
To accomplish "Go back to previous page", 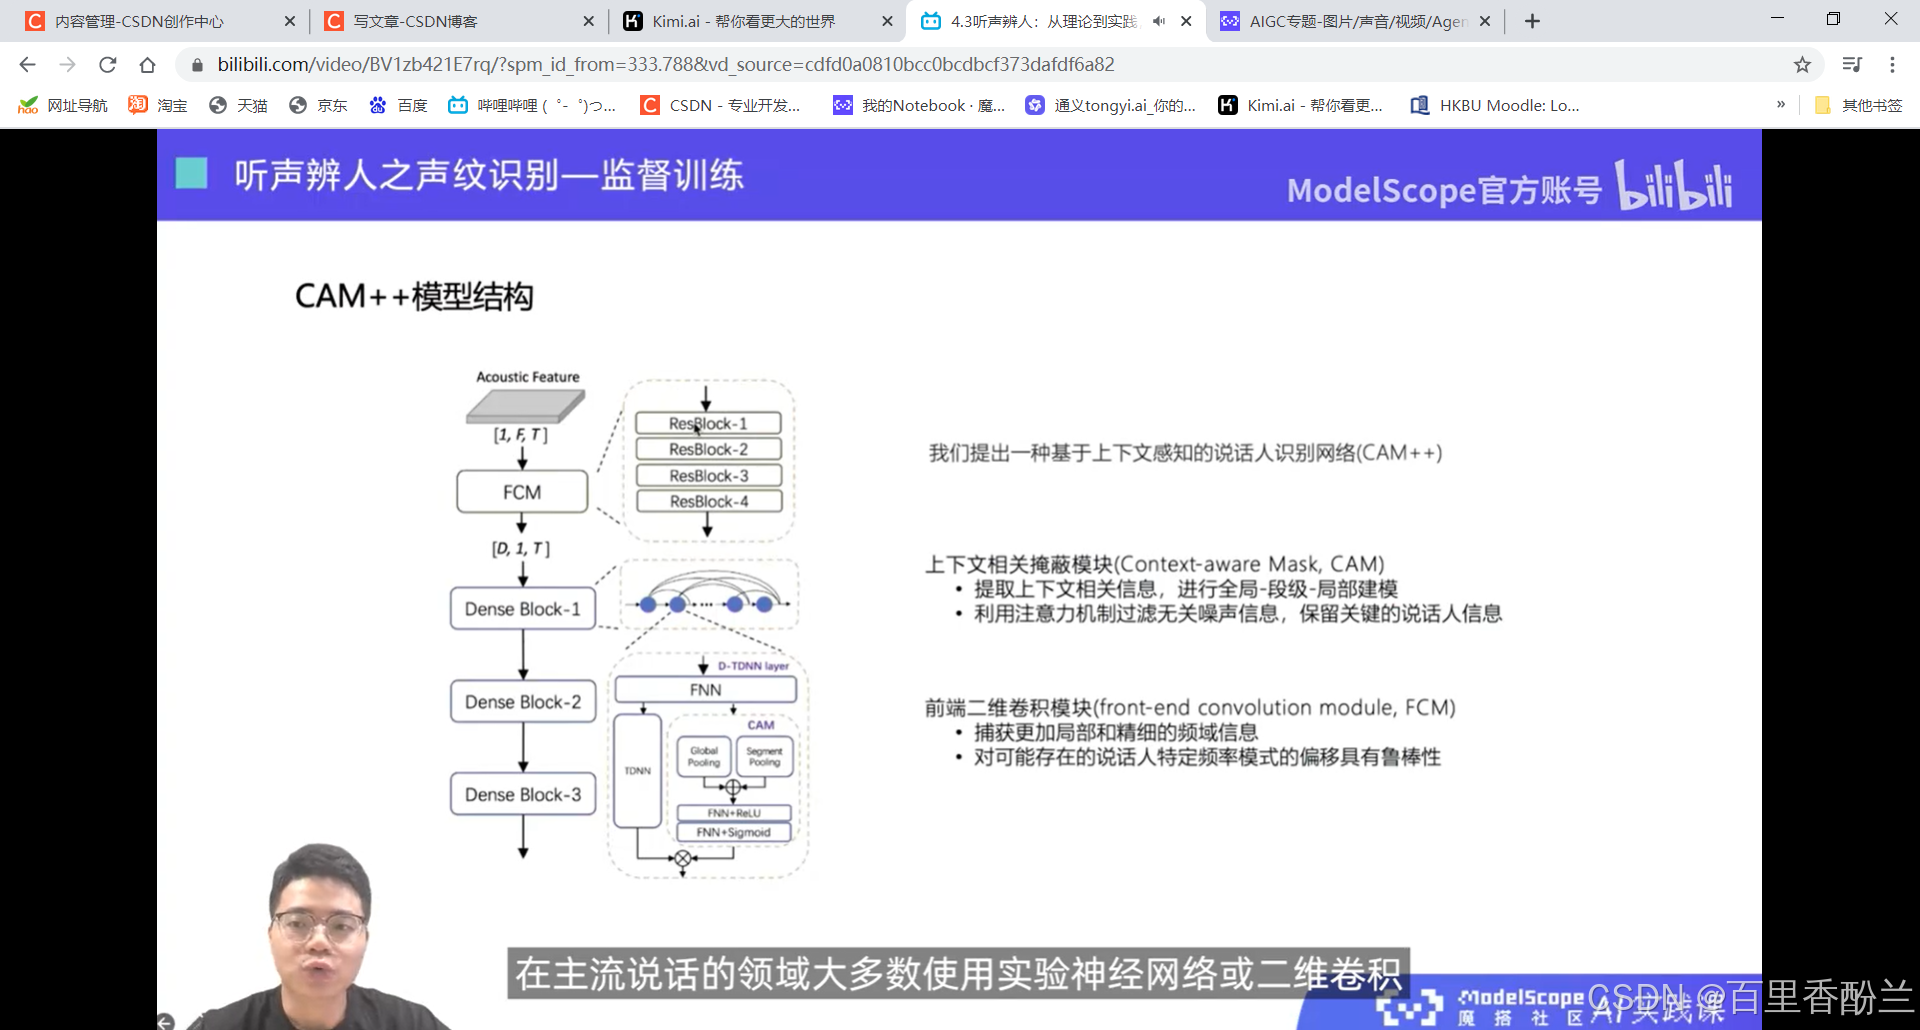I will [27, 65].
